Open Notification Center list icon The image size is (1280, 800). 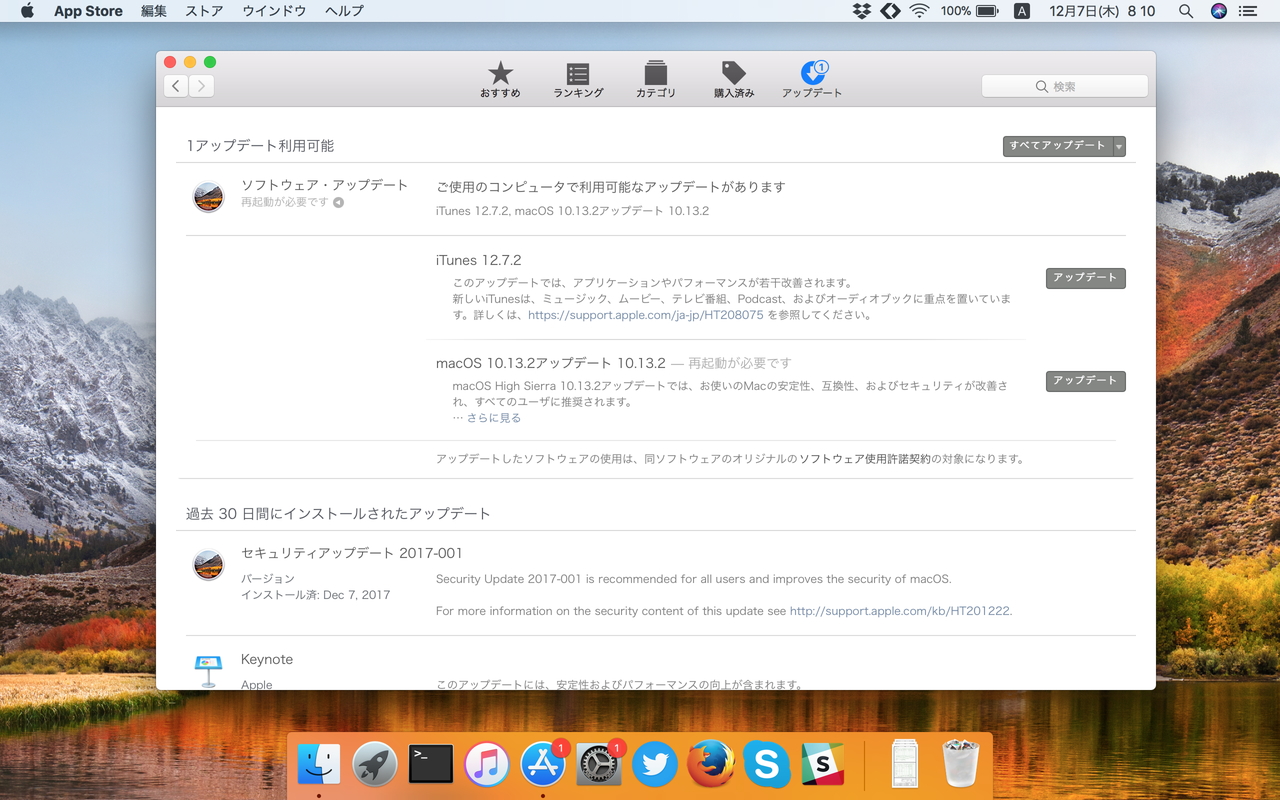(1247, 11)
